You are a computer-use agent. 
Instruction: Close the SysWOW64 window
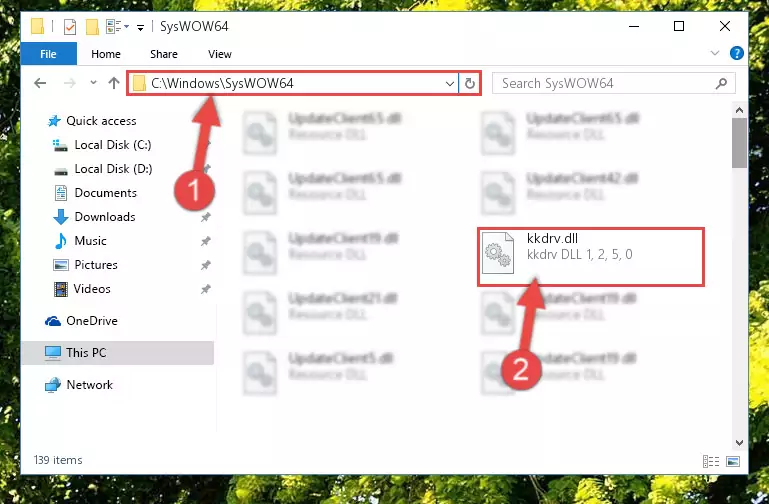725,26
